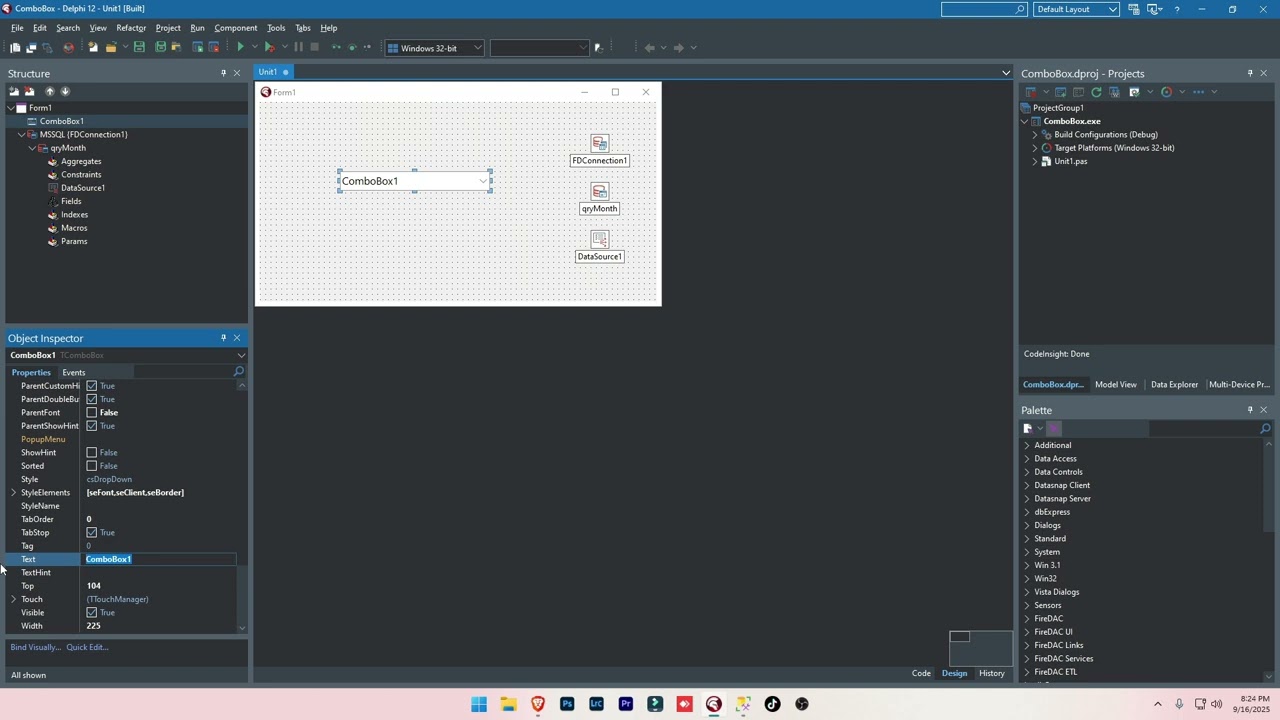
Task: Expand Data Access palette category
Action: pyautogui.click(x=1027, y=459)
